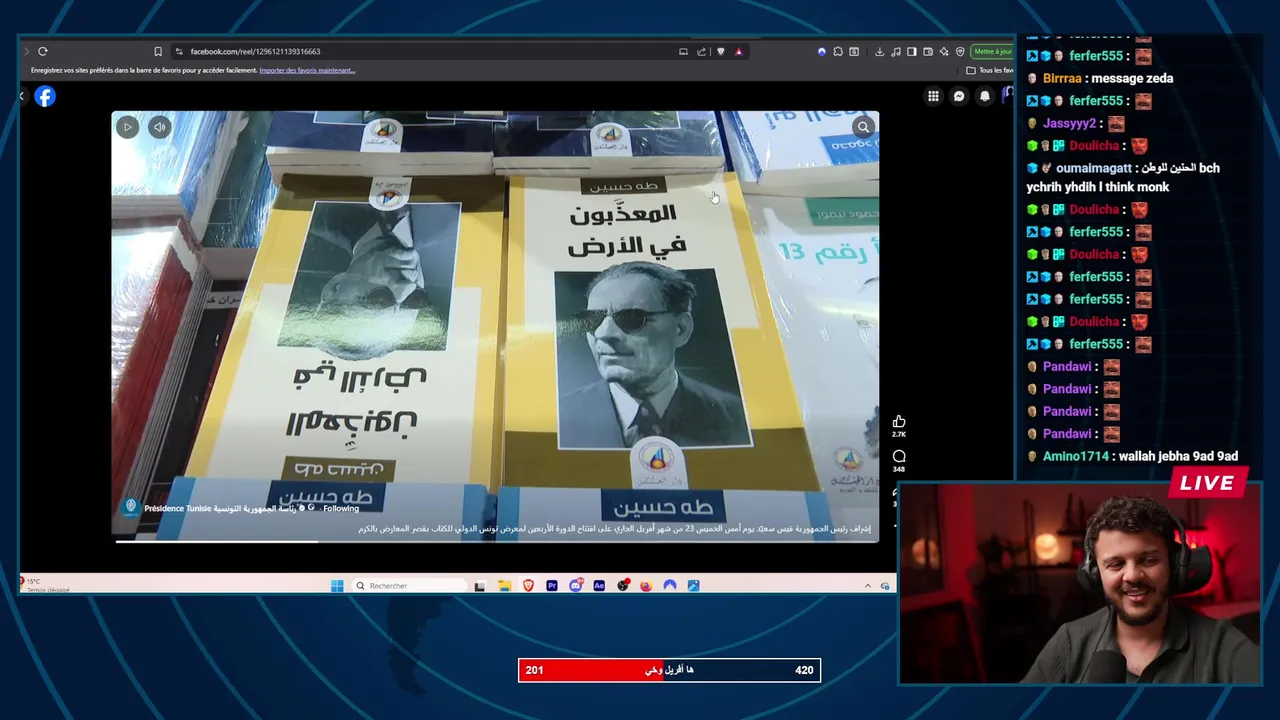Viewport: 1280px width, 720px height.
Task: Open Premiere Pro from the taskbar
Action: 552,585
